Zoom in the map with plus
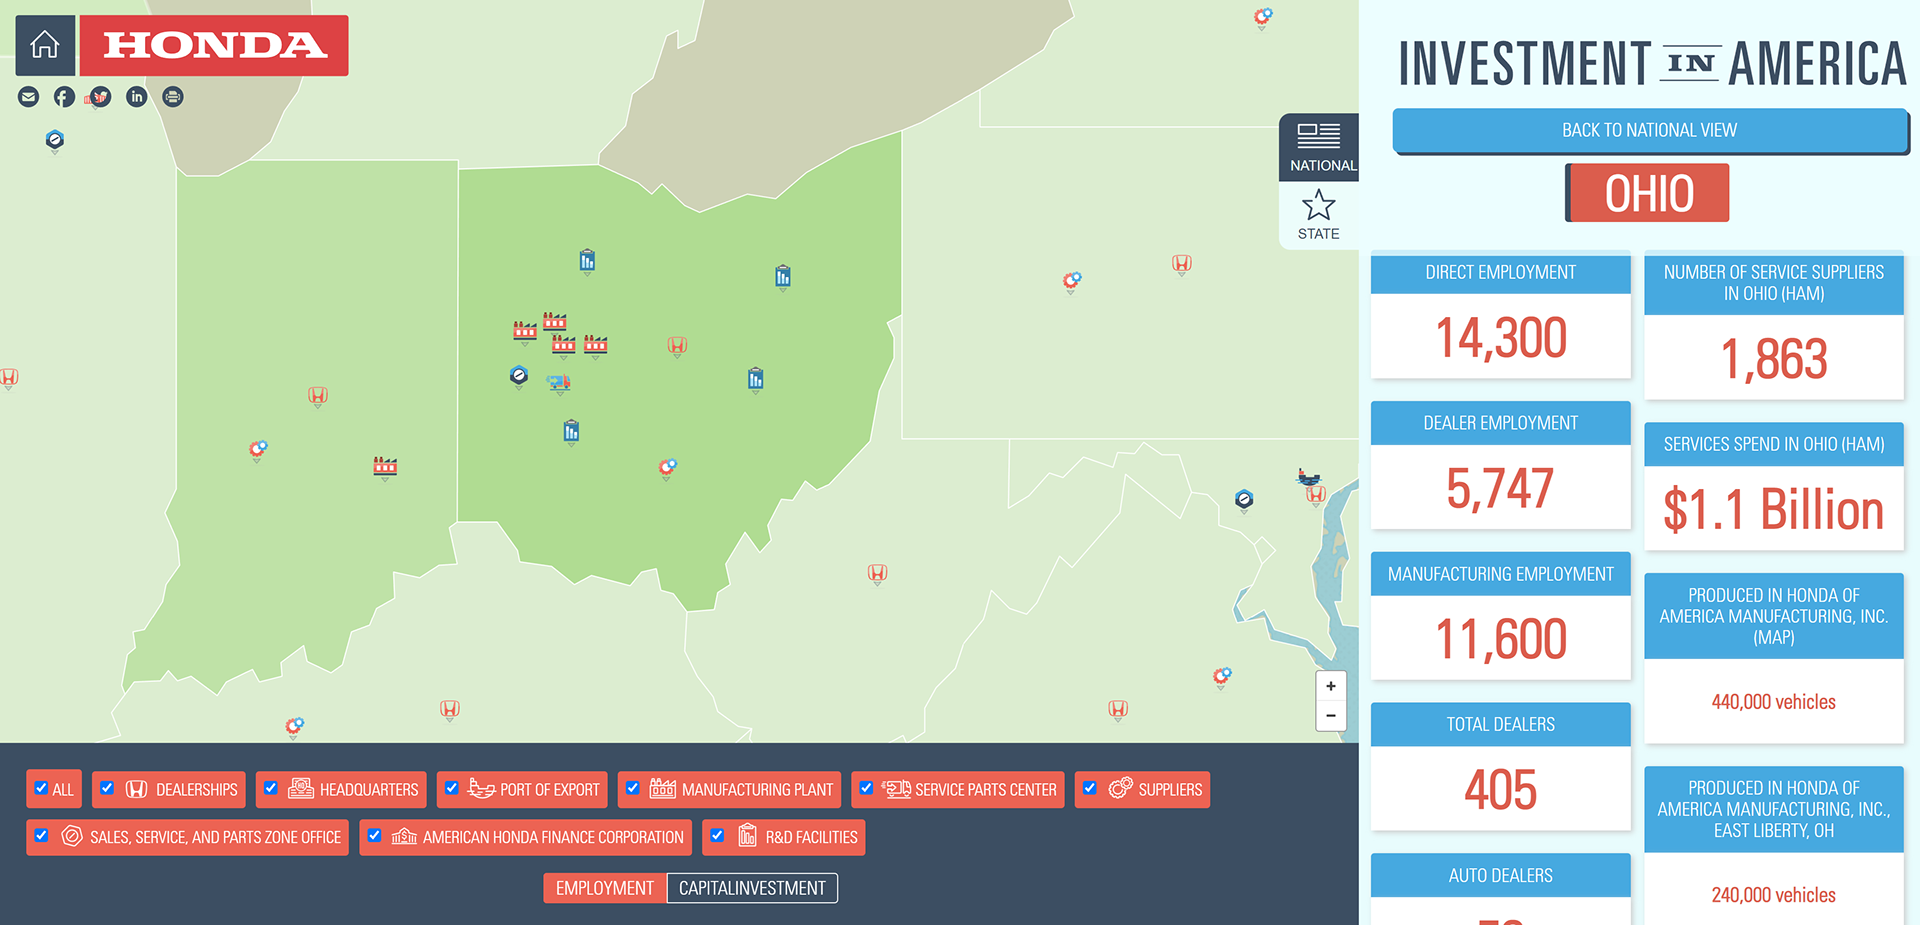The height and width of the screenshot is (925, 1920). point(1331,686)
